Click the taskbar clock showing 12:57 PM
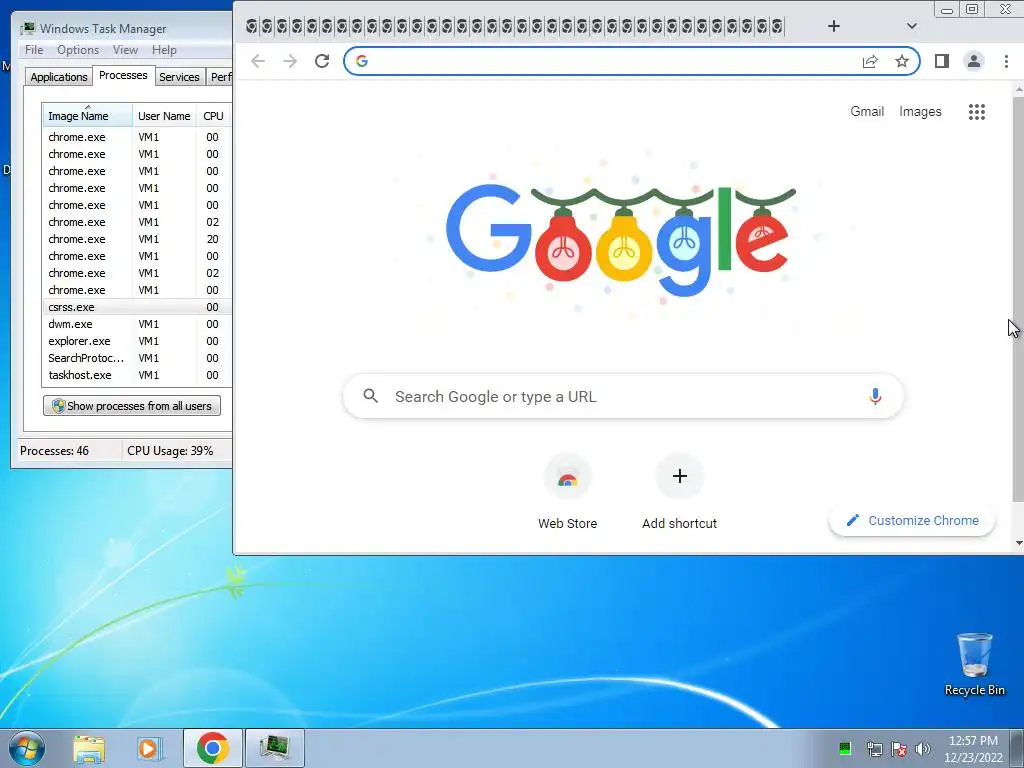 coord(973,749)
